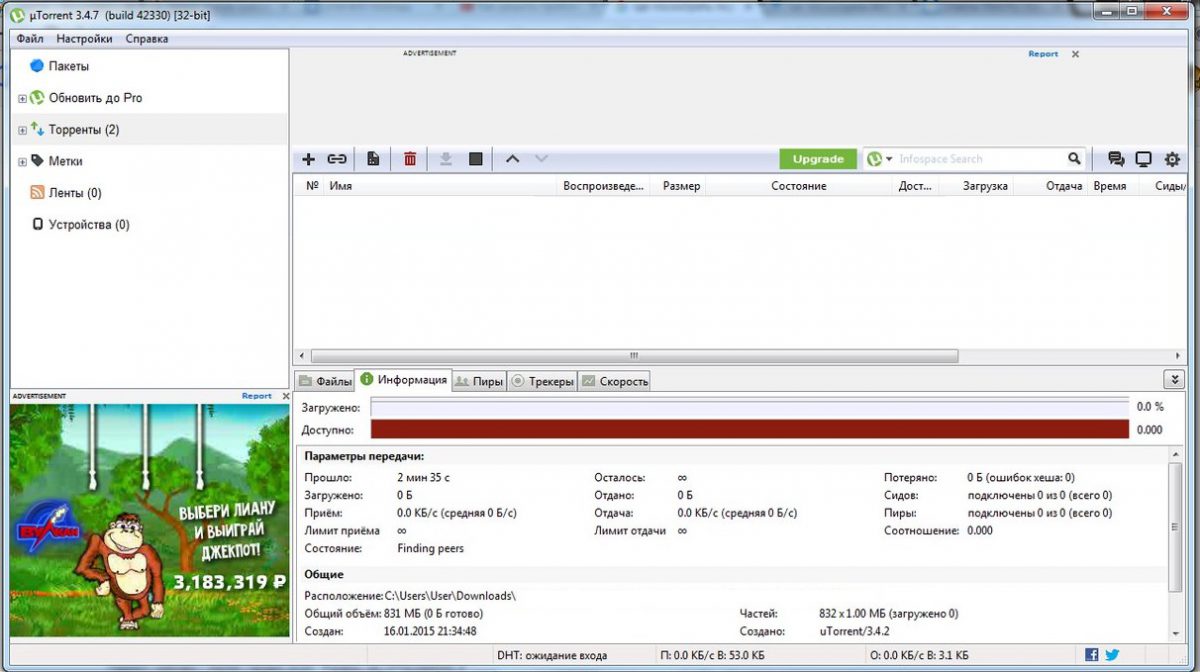This screenshot has width=1200, height=672.
Task: Click the upload speed status О: 0.0 КБ/с
Action: coord(919,656)
